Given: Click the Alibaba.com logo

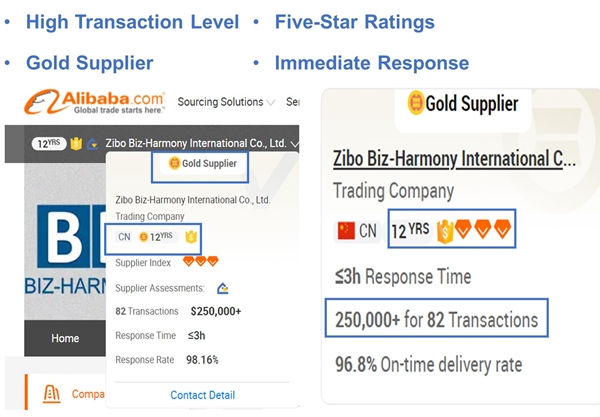Looking at the screenshot, I should pyautogui.click(x=95, y=102).
